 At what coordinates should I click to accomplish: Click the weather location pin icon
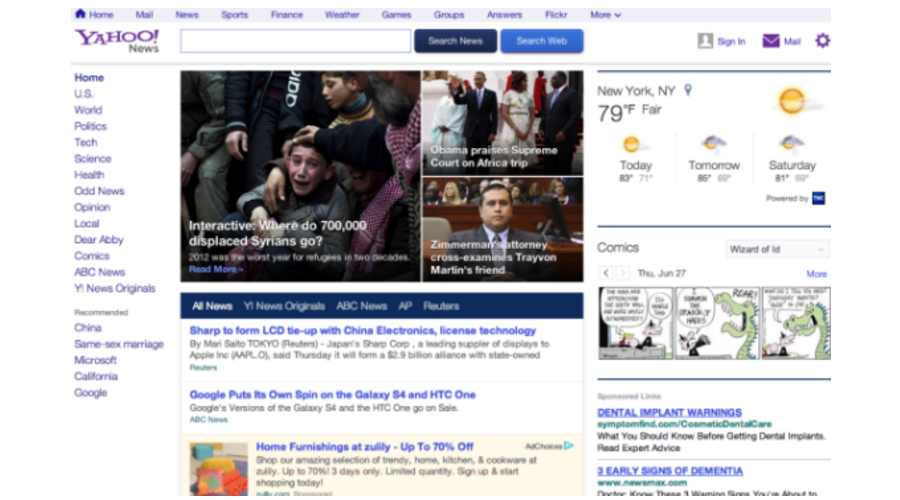pos(687,90)
